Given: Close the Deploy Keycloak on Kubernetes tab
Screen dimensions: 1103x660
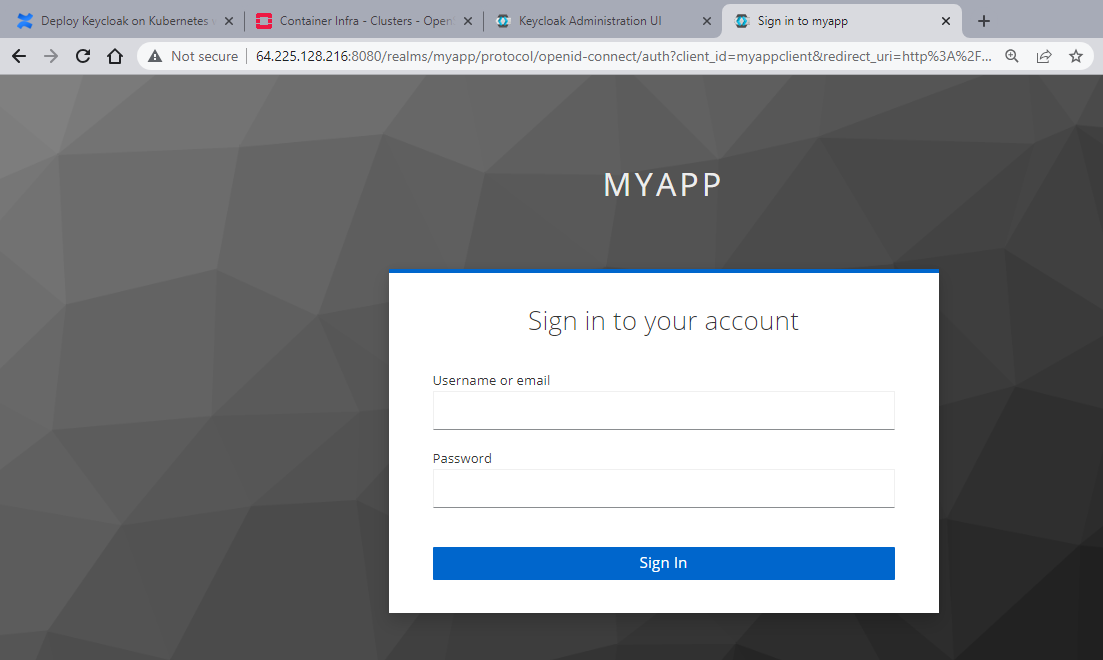Looking at the screenshot, I should (x=229, y=21).
